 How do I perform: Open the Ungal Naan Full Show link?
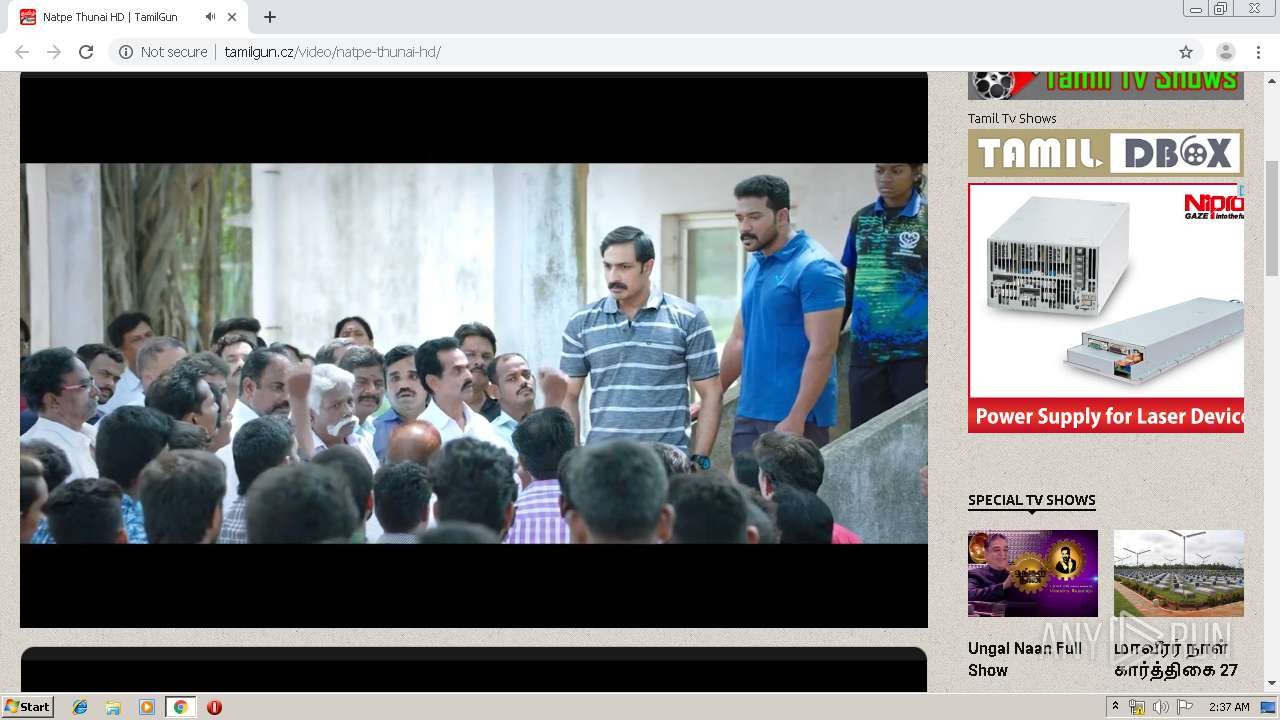(1025, 659)
